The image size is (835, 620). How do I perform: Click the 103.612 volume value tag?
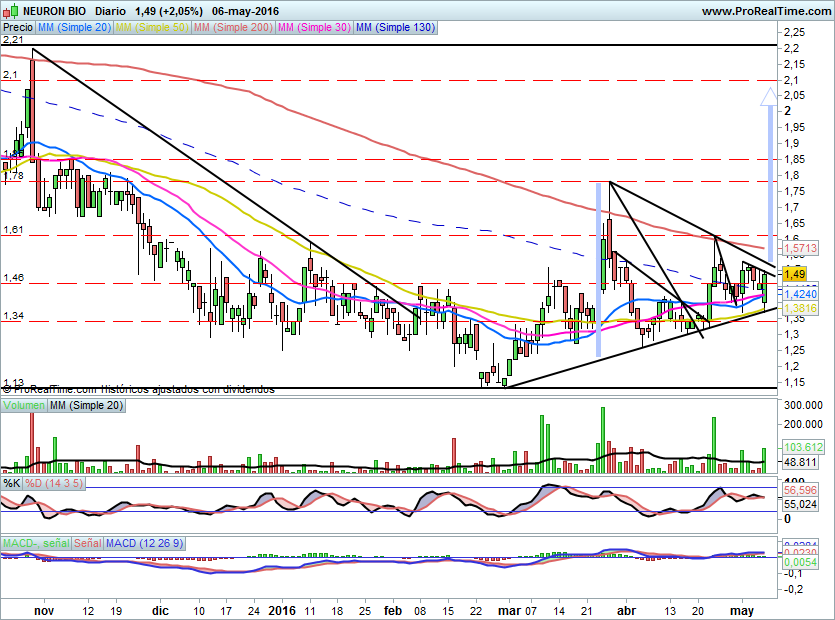(x=801, y=447)
